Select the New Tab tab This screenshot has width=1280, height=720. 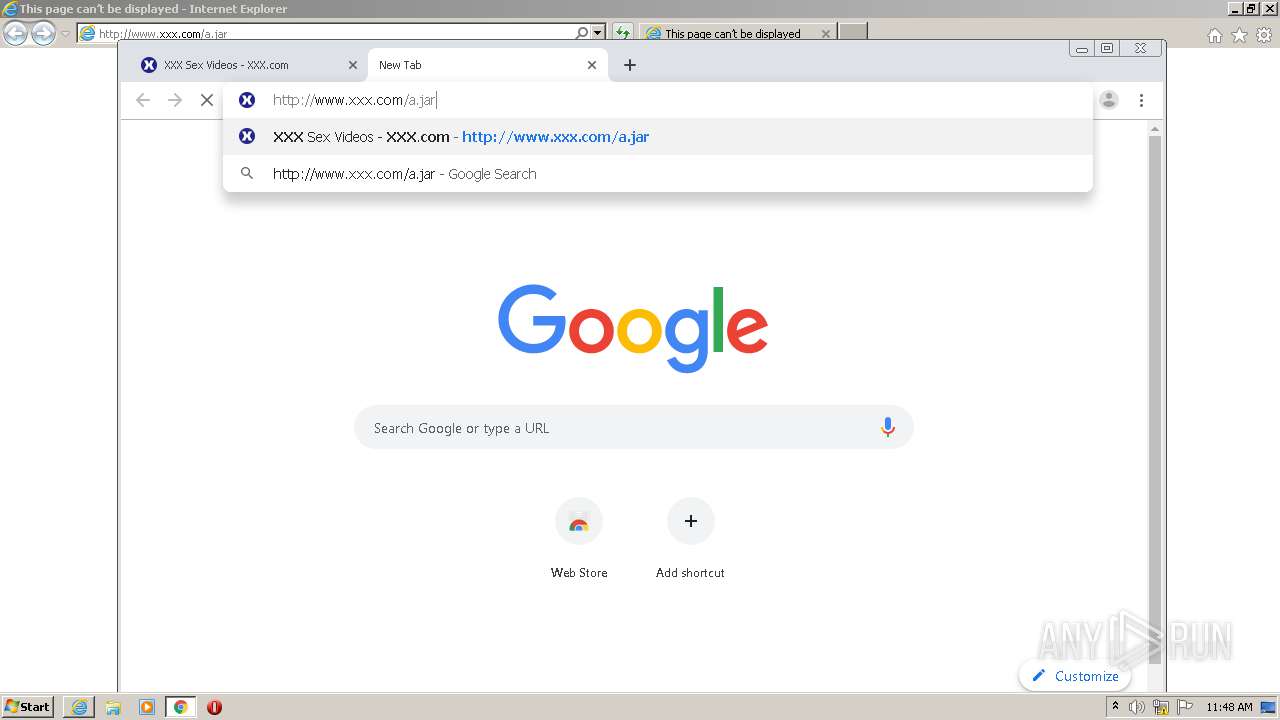click(488, 65)
